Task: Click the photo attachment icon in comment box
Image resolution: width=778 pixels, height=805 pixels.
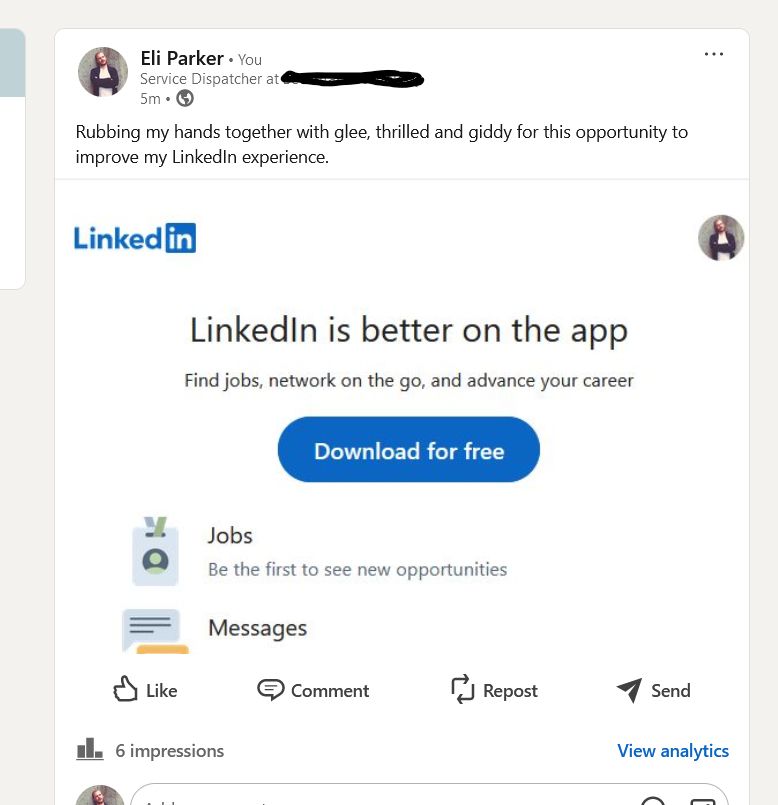Action: pyautogui.click(x=703, y=800)
